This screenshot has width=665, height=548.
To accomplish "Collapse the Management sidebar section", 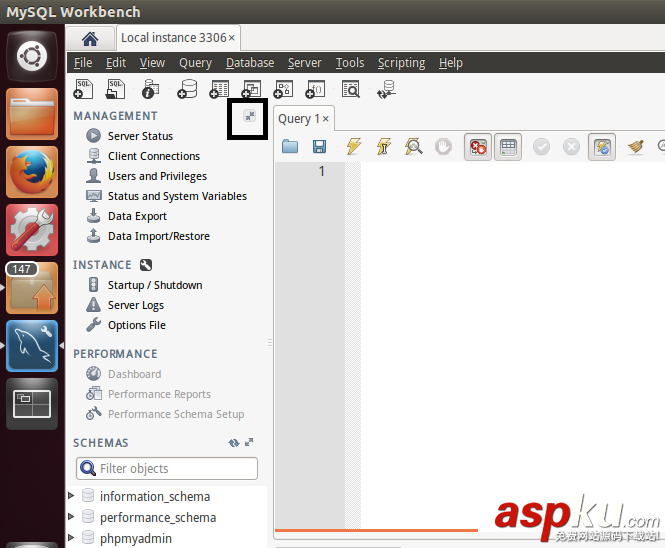I will click(250, 115).
